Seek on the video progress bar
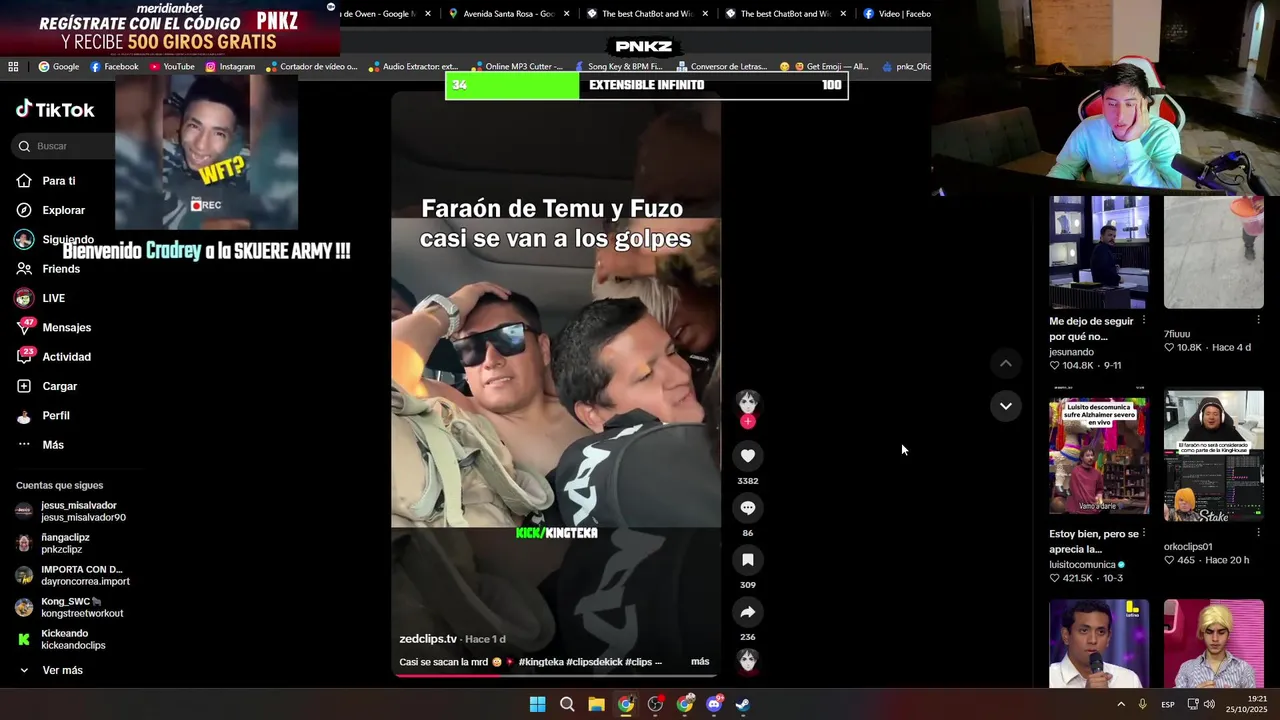The height and width of the screenshot is (720, 1280). (x=555, y=676)
